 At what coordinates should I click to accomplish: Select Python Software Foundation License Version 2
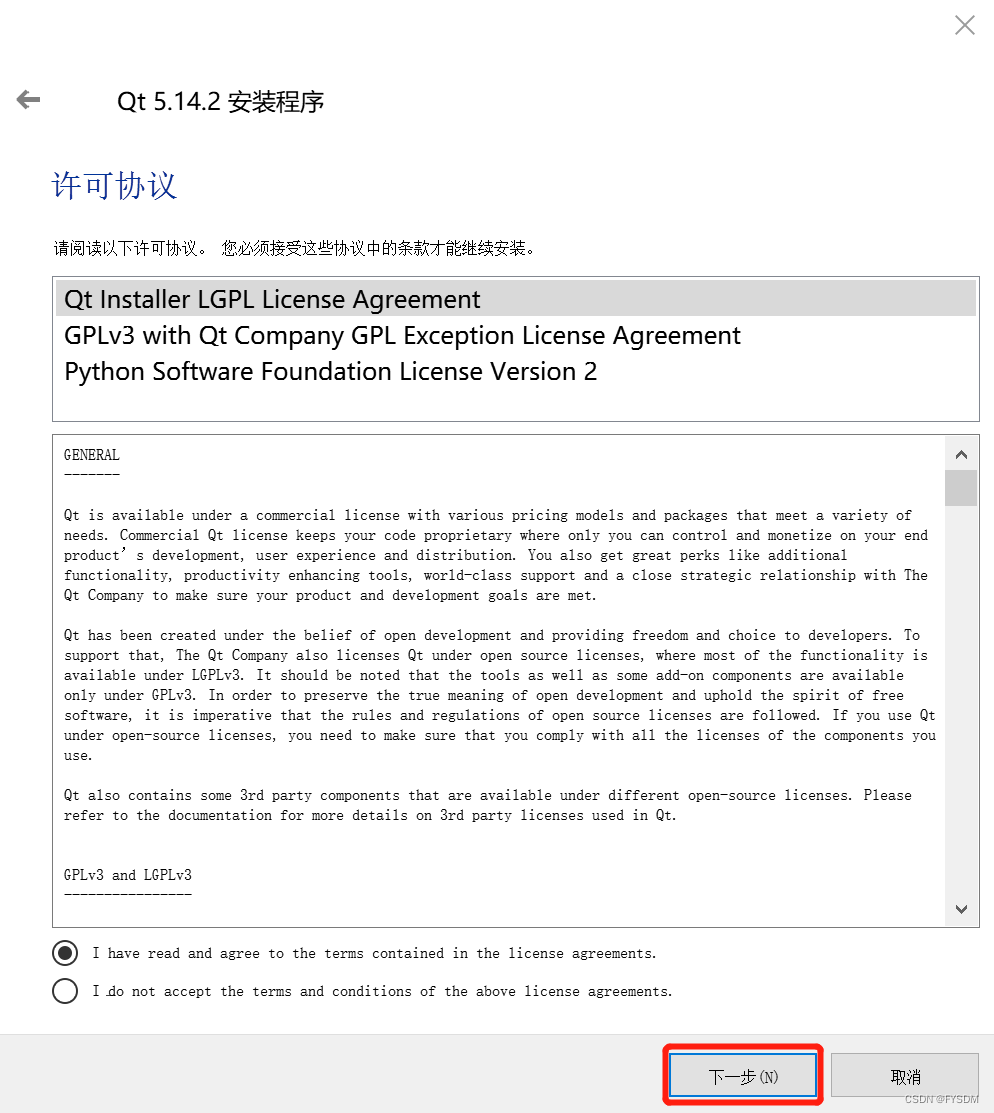(515, 371)
